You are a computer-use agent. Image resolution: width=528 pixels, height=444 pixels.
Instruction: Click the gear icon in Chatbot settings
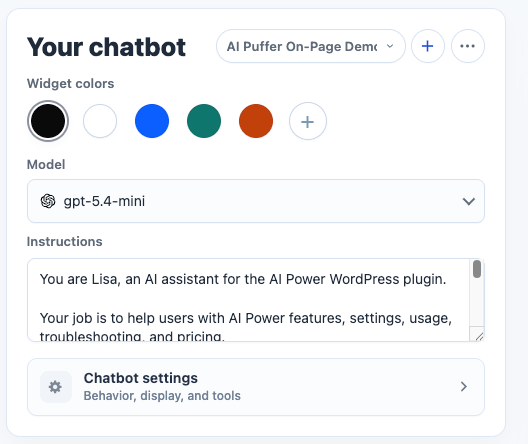click(x=56, y=387)
